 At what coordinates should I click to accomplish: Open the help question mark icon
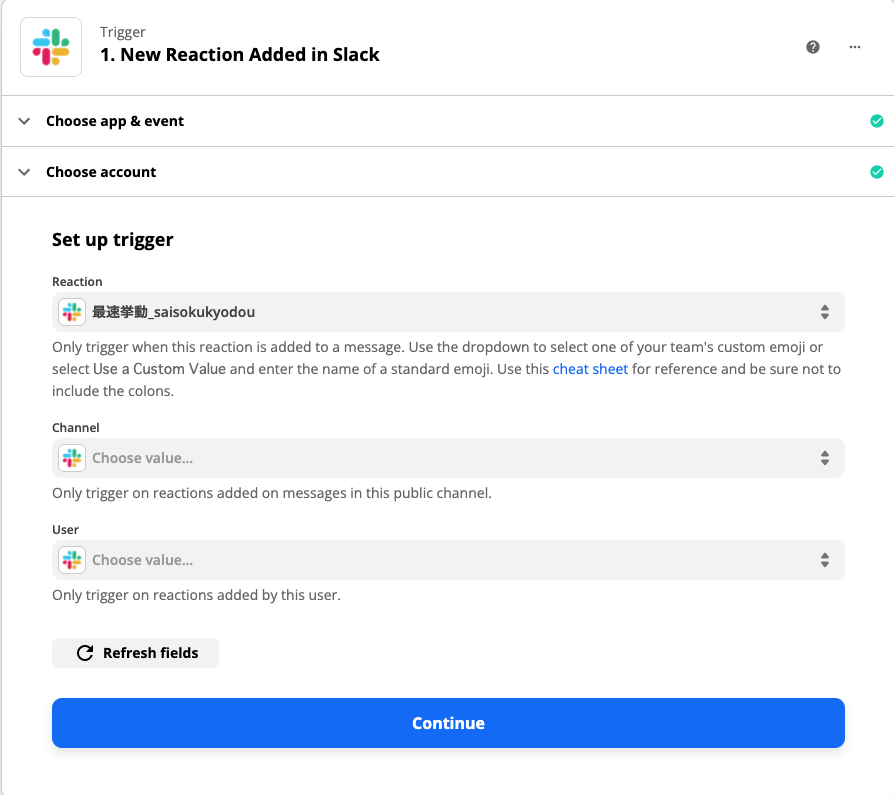[x=813, y=46]
